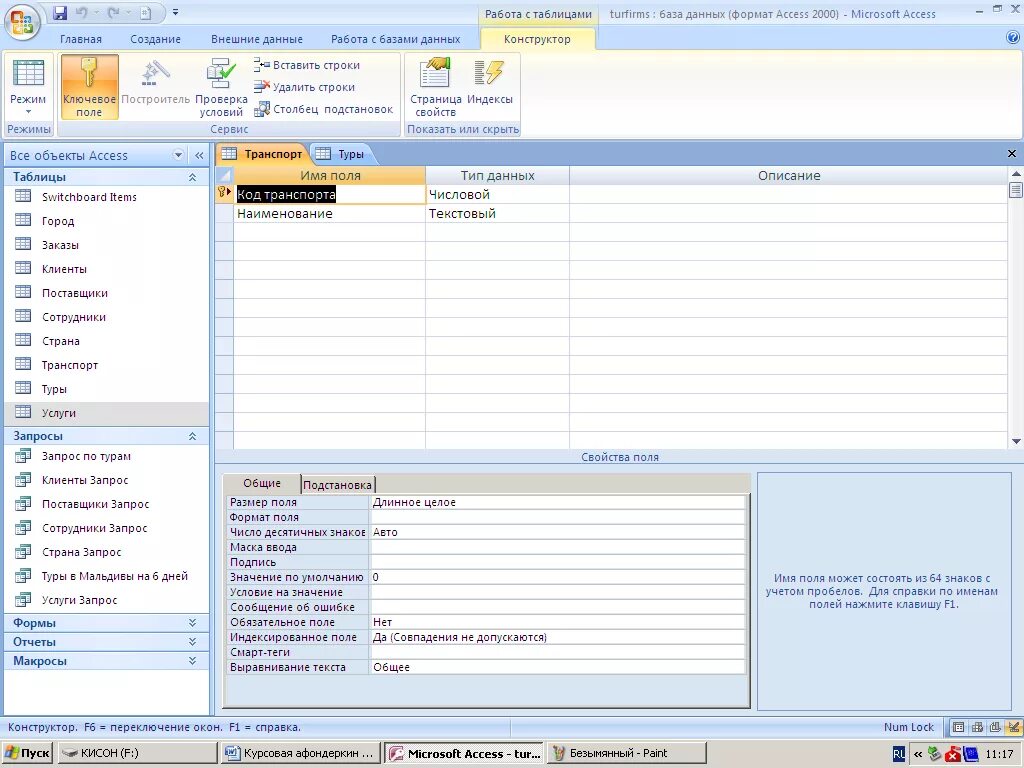This screenshot has height=768, width=1024.
Task: Click the Наименование field name cell
Action: point(329,214)
